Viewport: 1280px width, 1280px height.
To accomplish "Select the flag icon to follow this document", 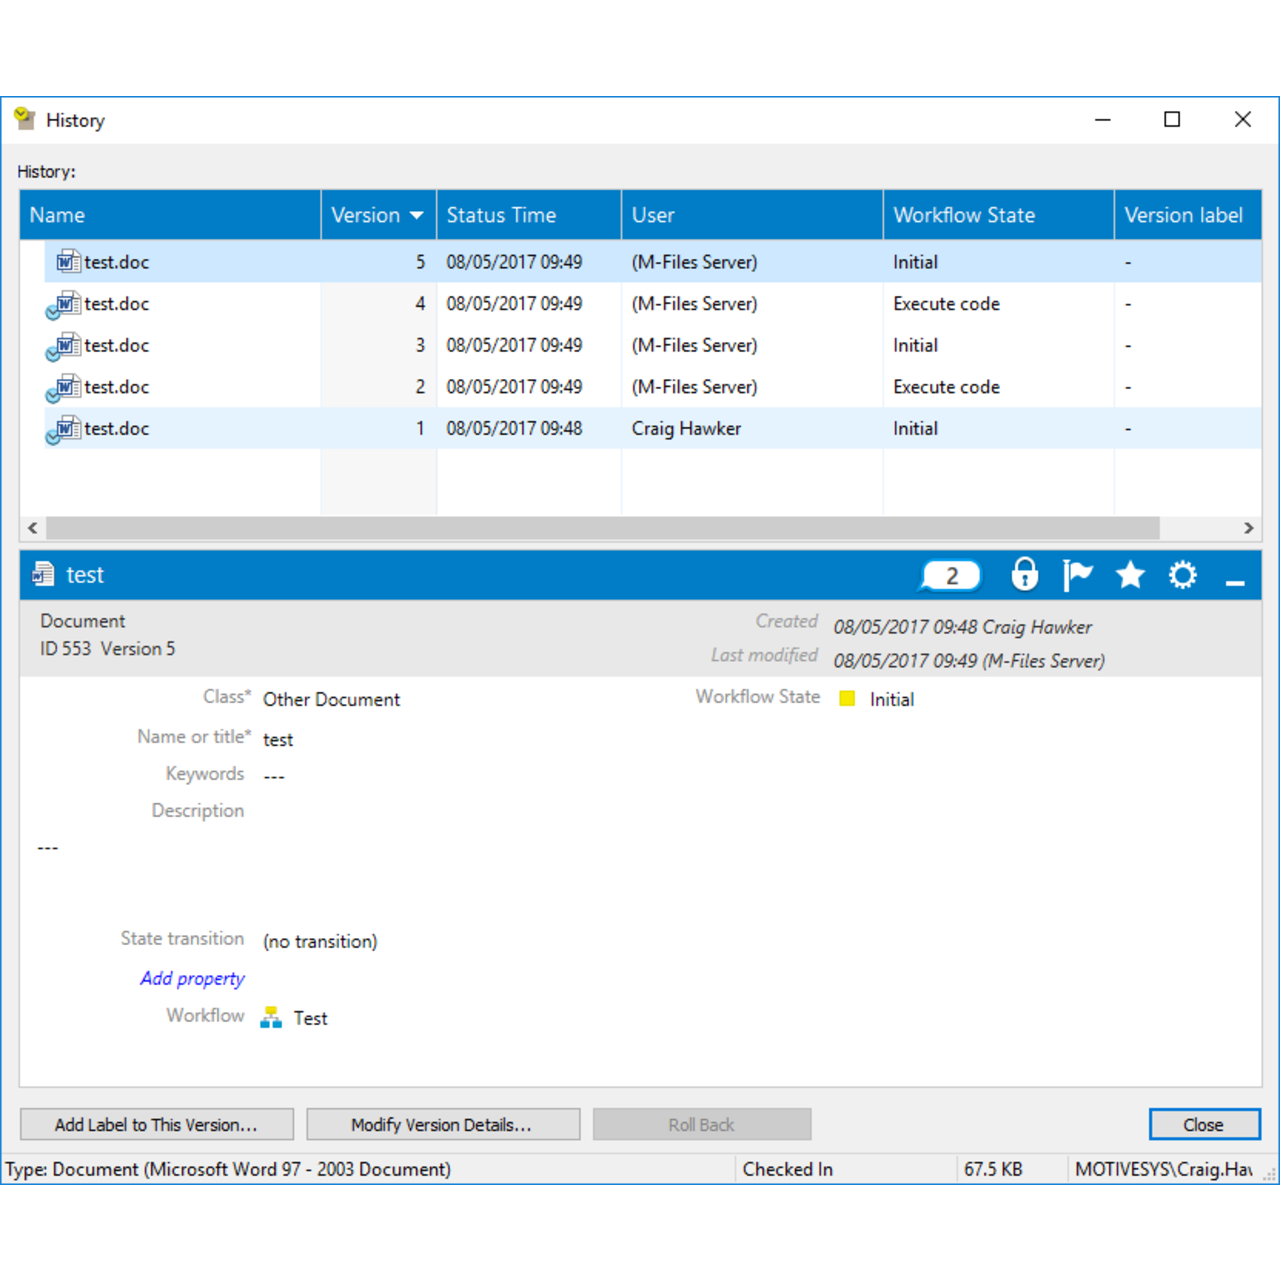I will 1078,575.
